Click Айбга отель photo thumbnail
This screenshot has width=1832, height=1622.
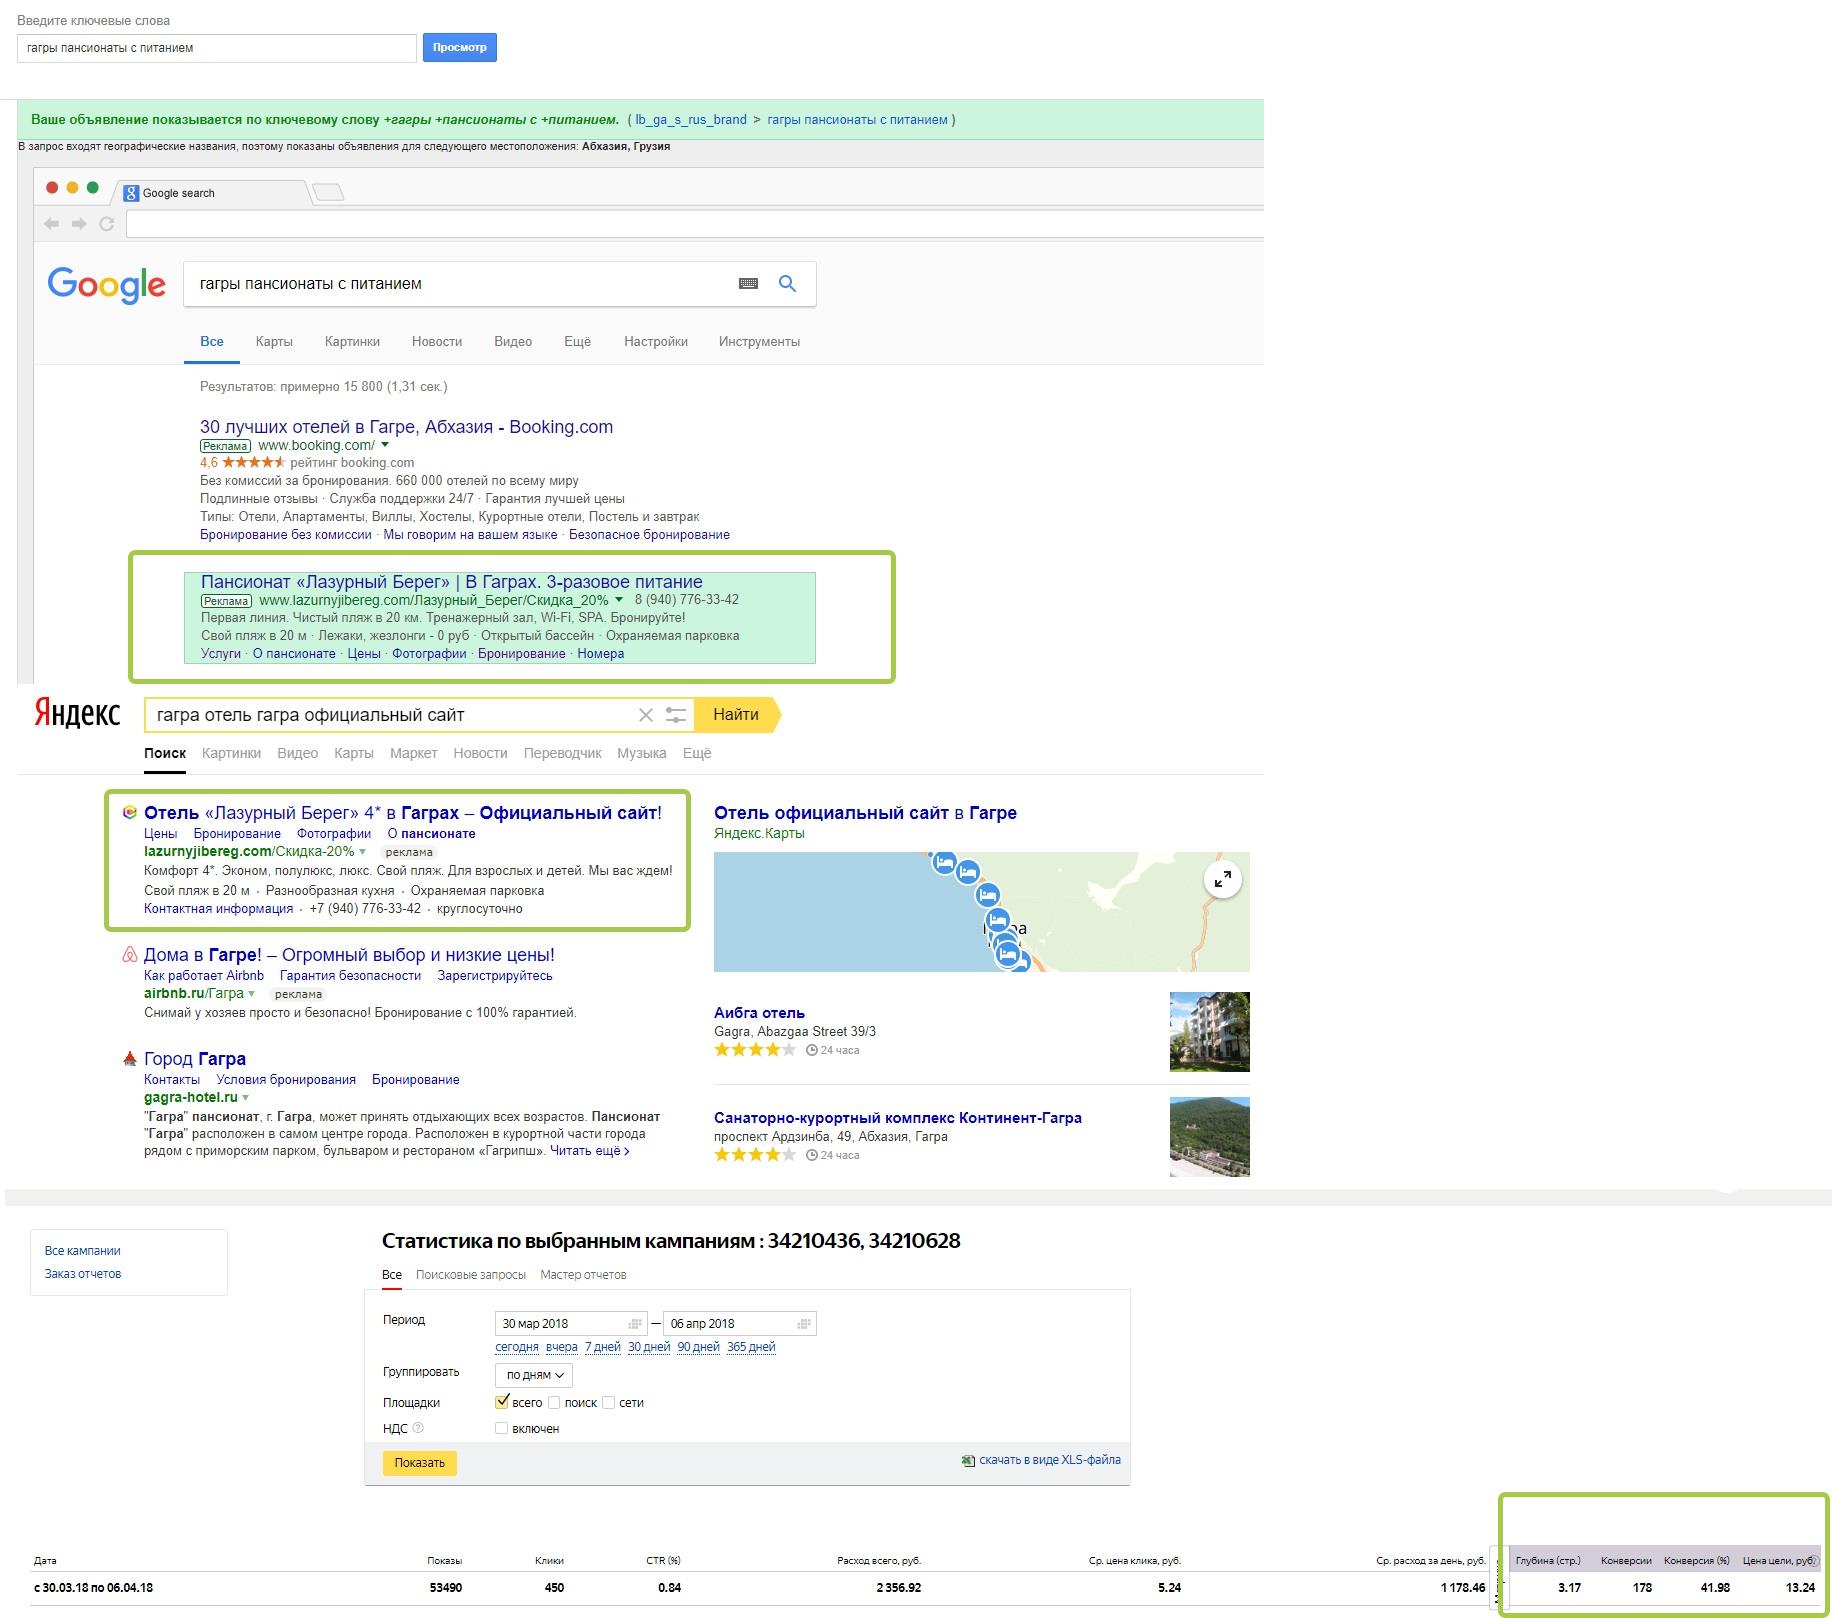pyautogui.click(x=1210, y=1032)
